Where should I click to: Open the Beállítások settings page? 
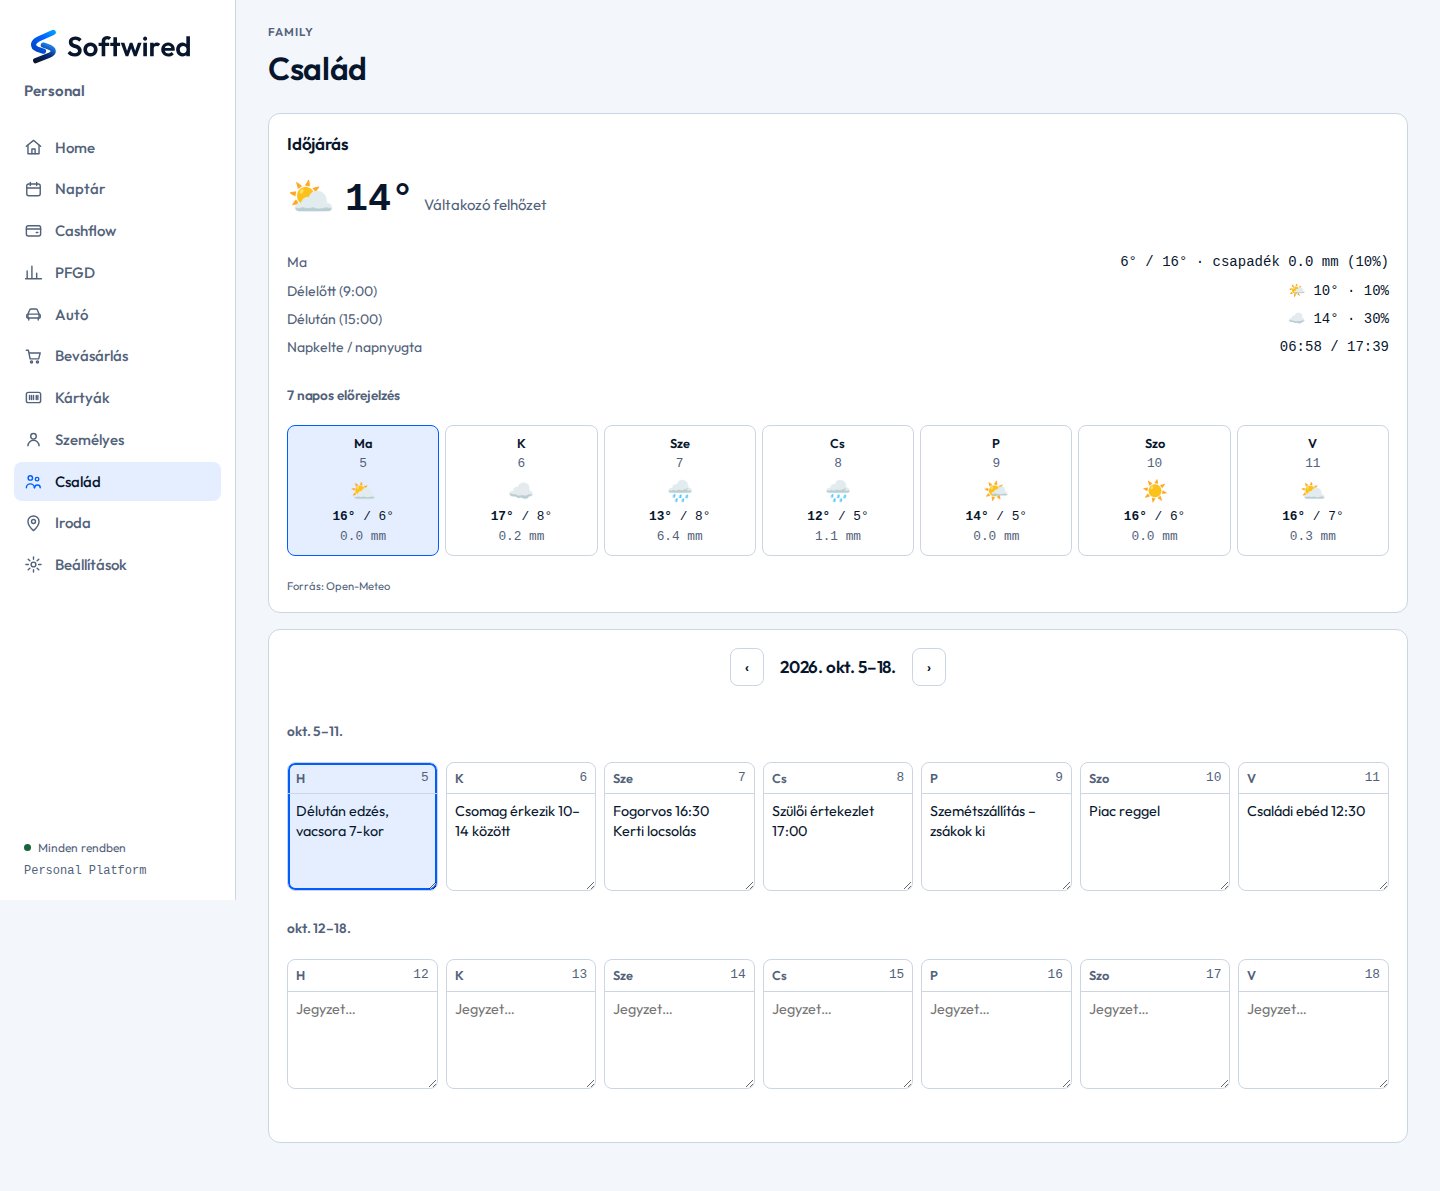117,565
